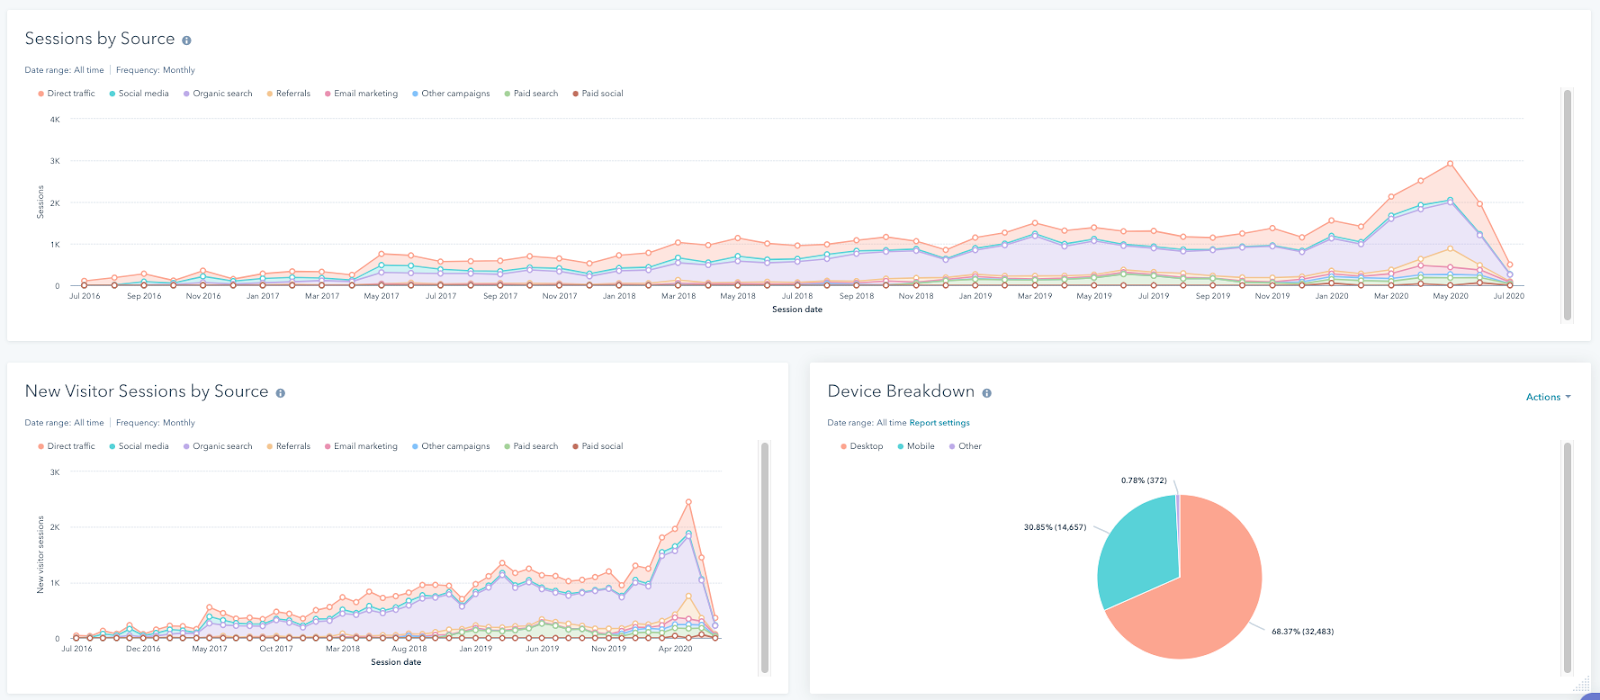Hide Referrals series in Sessions by Source chart

(288, 94)
